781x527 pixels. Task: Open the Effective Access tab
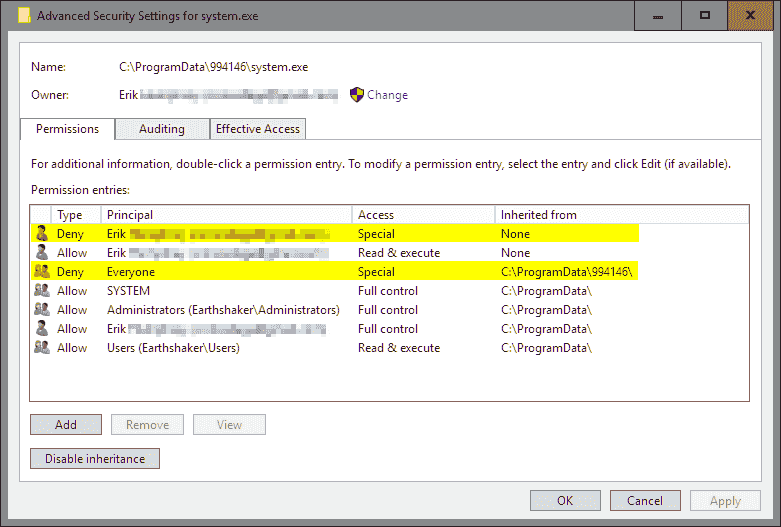point(258,129)
